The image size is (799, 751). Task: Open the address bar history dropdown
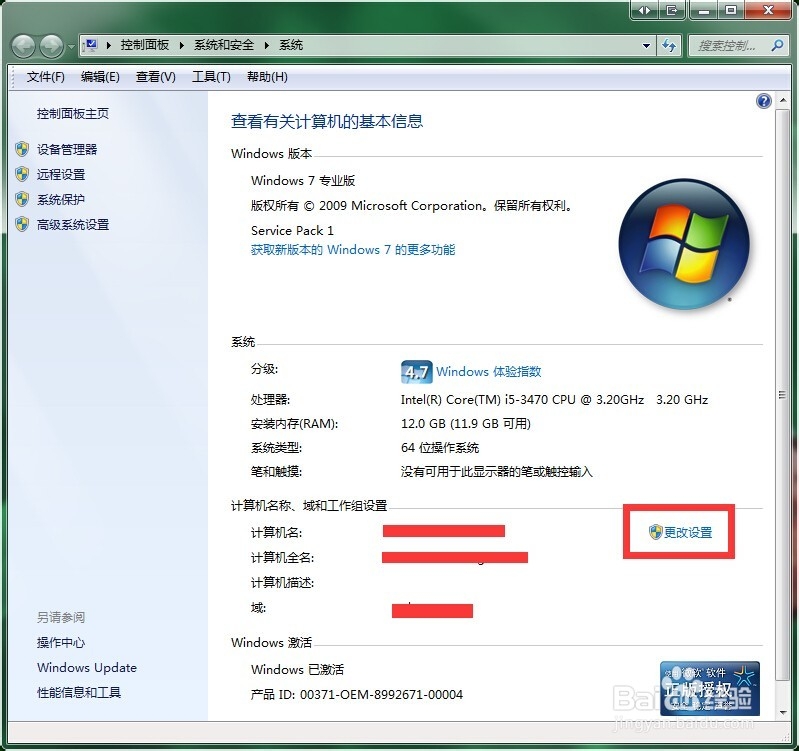click(x=646, y=45)
